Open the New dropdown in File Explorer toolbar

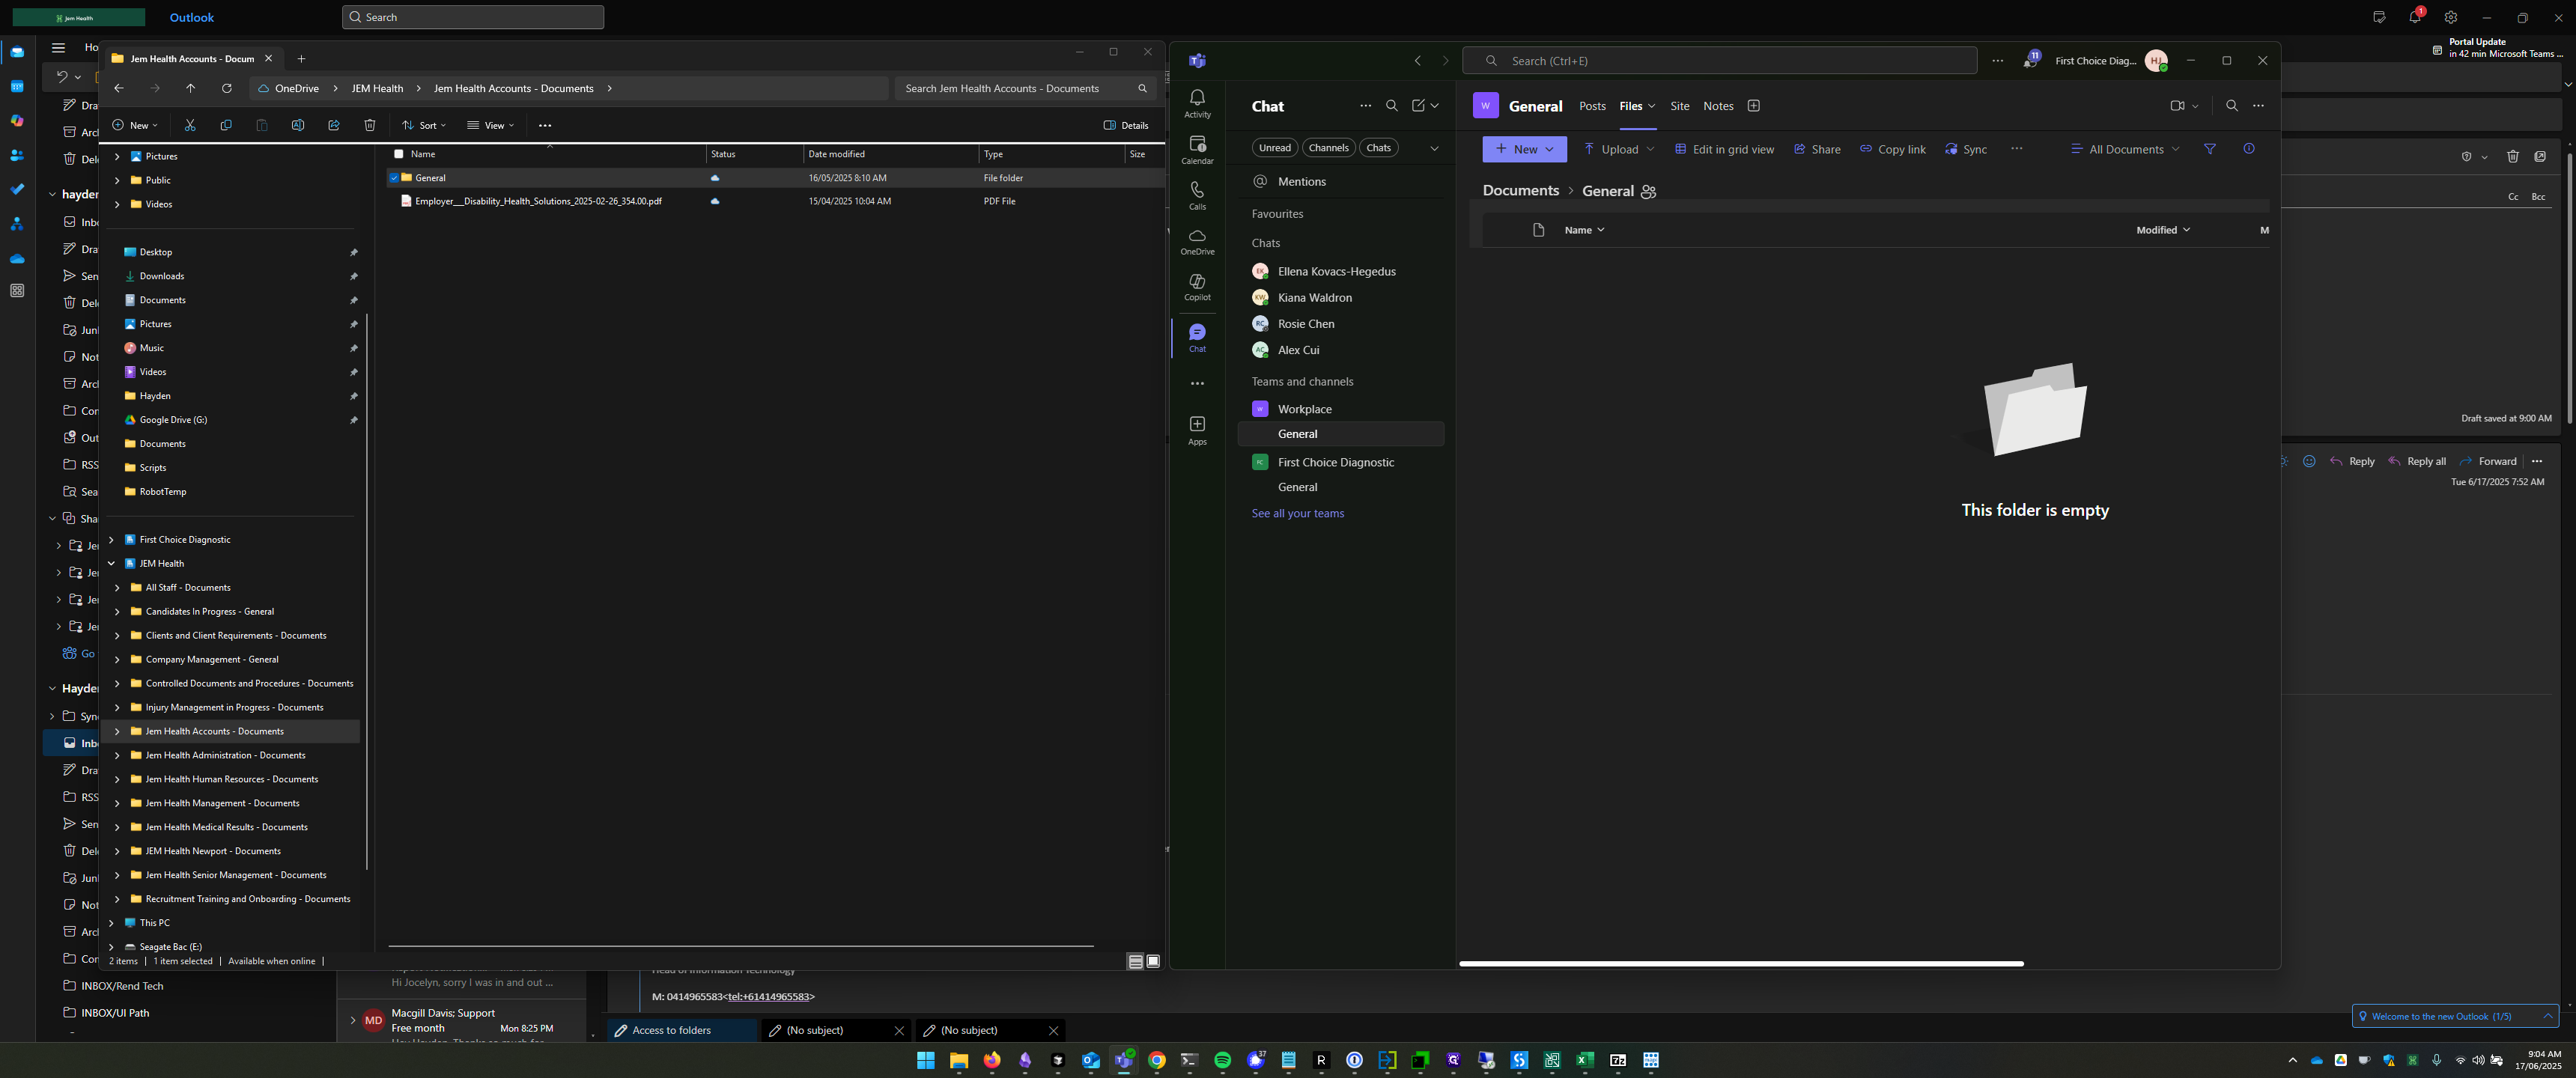(135, 125)
